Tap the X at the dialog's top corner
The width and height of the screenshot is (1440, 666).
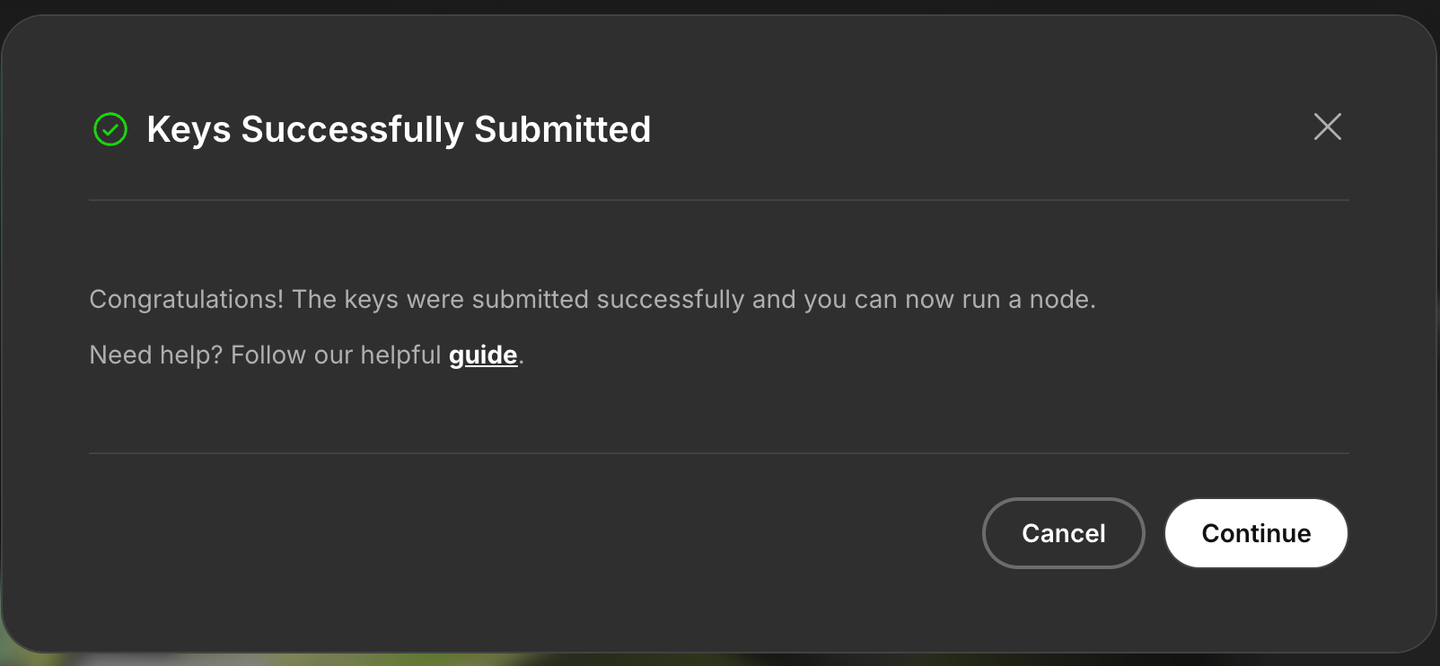[x=1327, y=127]
